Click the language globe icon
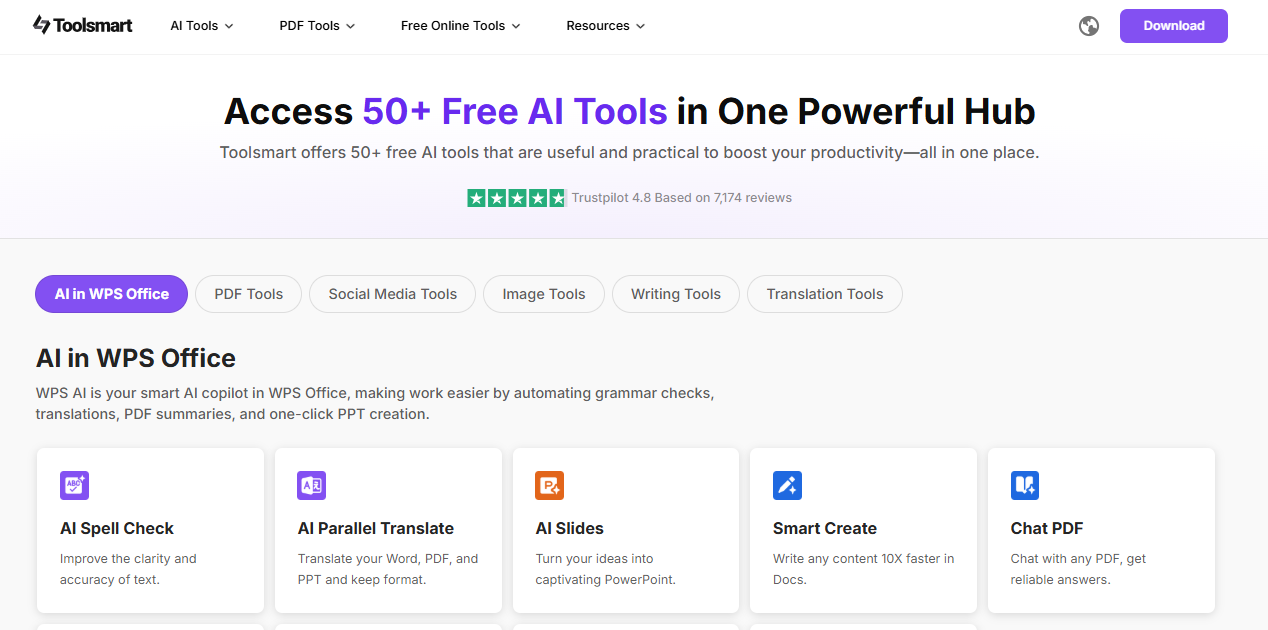The image size is (1268, 630). click(x=1088, y=26)
